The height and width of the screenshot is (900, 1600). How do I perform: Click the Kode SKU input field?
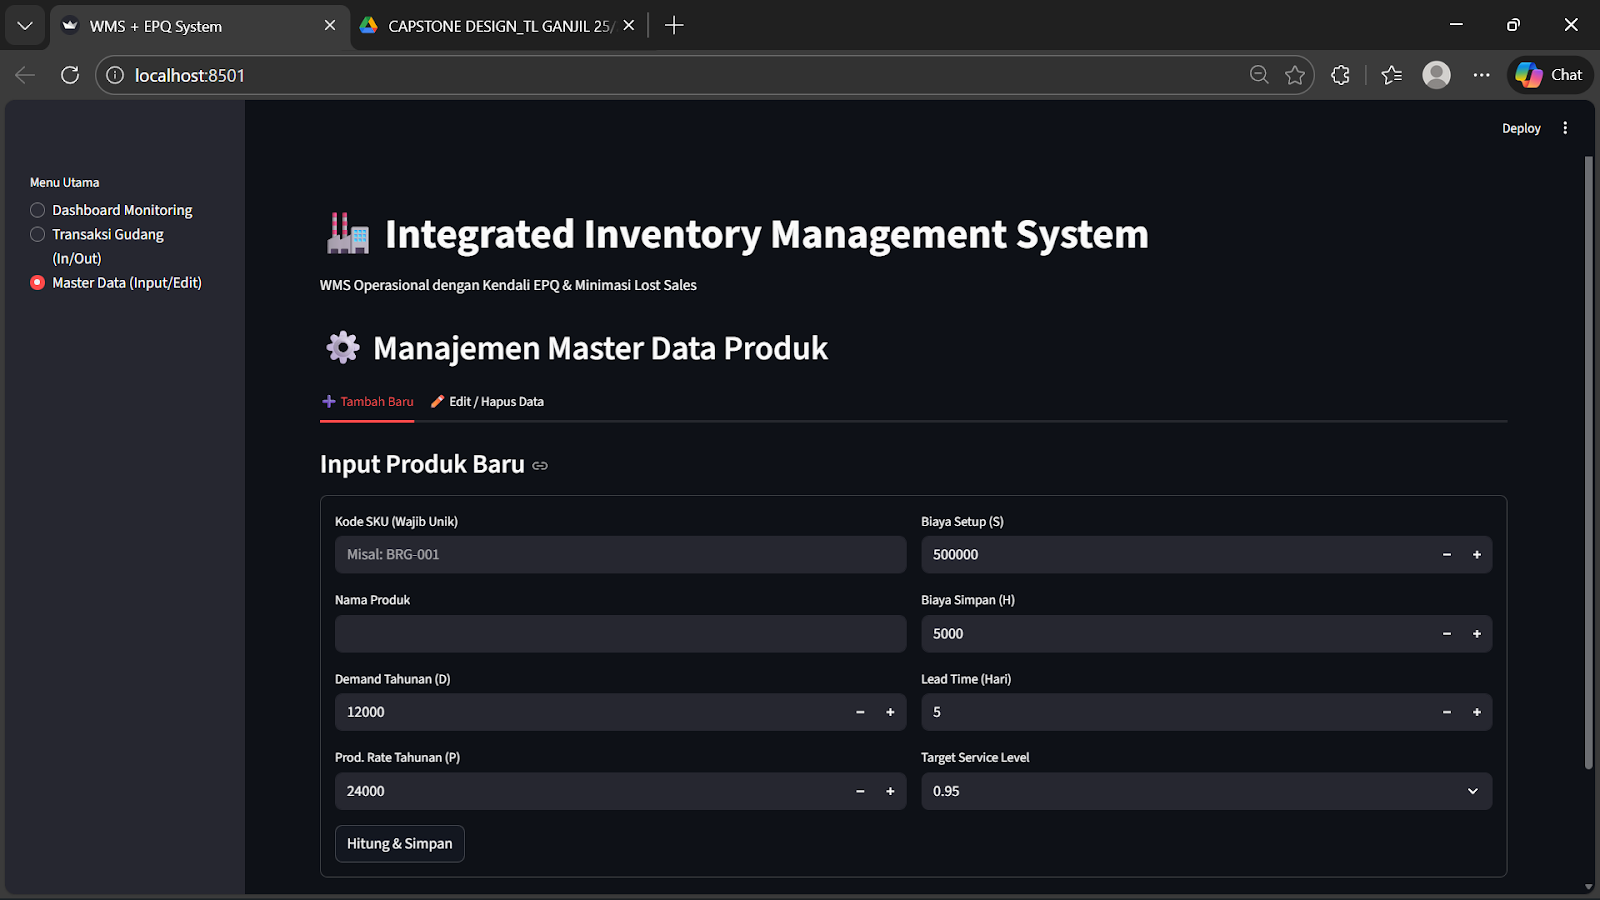pyautogui.click(x=620, y=555)
